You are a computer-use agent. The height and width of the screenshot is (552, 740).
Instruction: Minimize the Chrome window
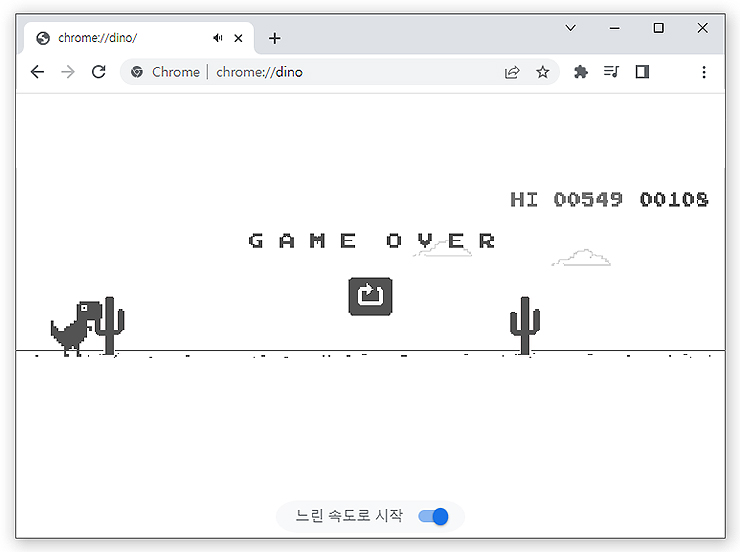(614, 28)
